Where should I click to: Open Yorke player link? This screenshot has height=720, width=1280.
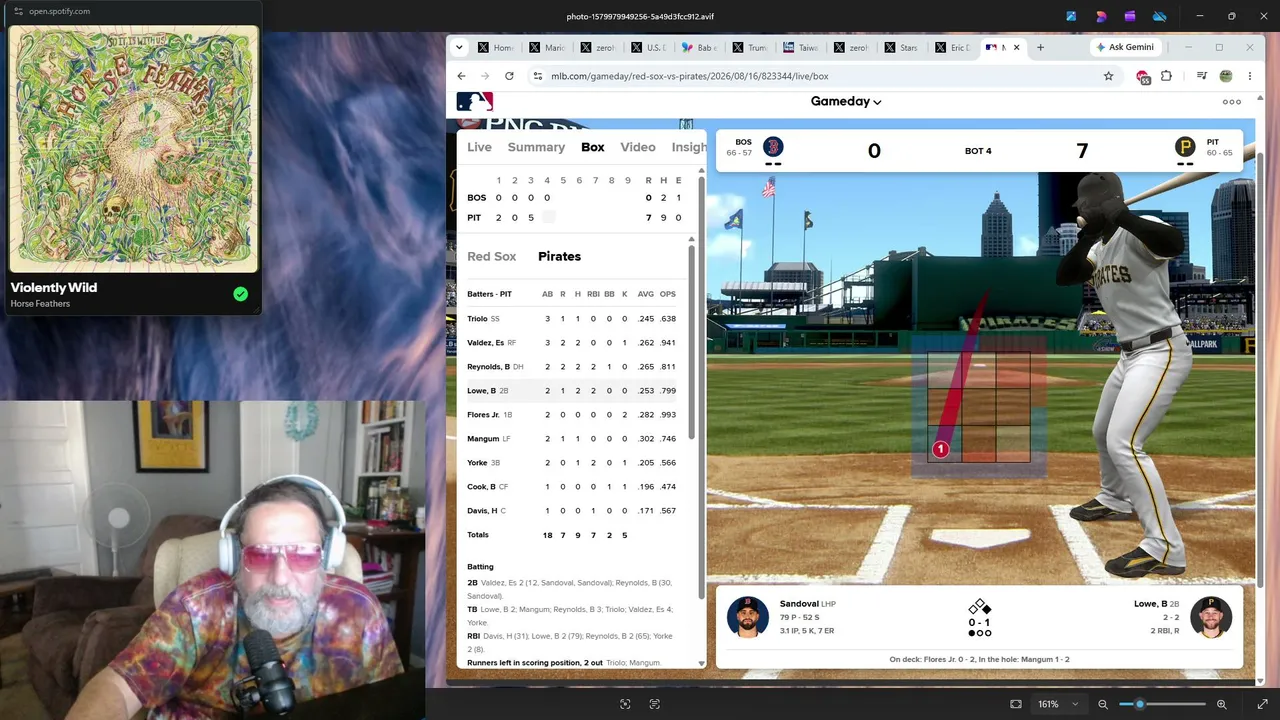[x=477, y=463]
